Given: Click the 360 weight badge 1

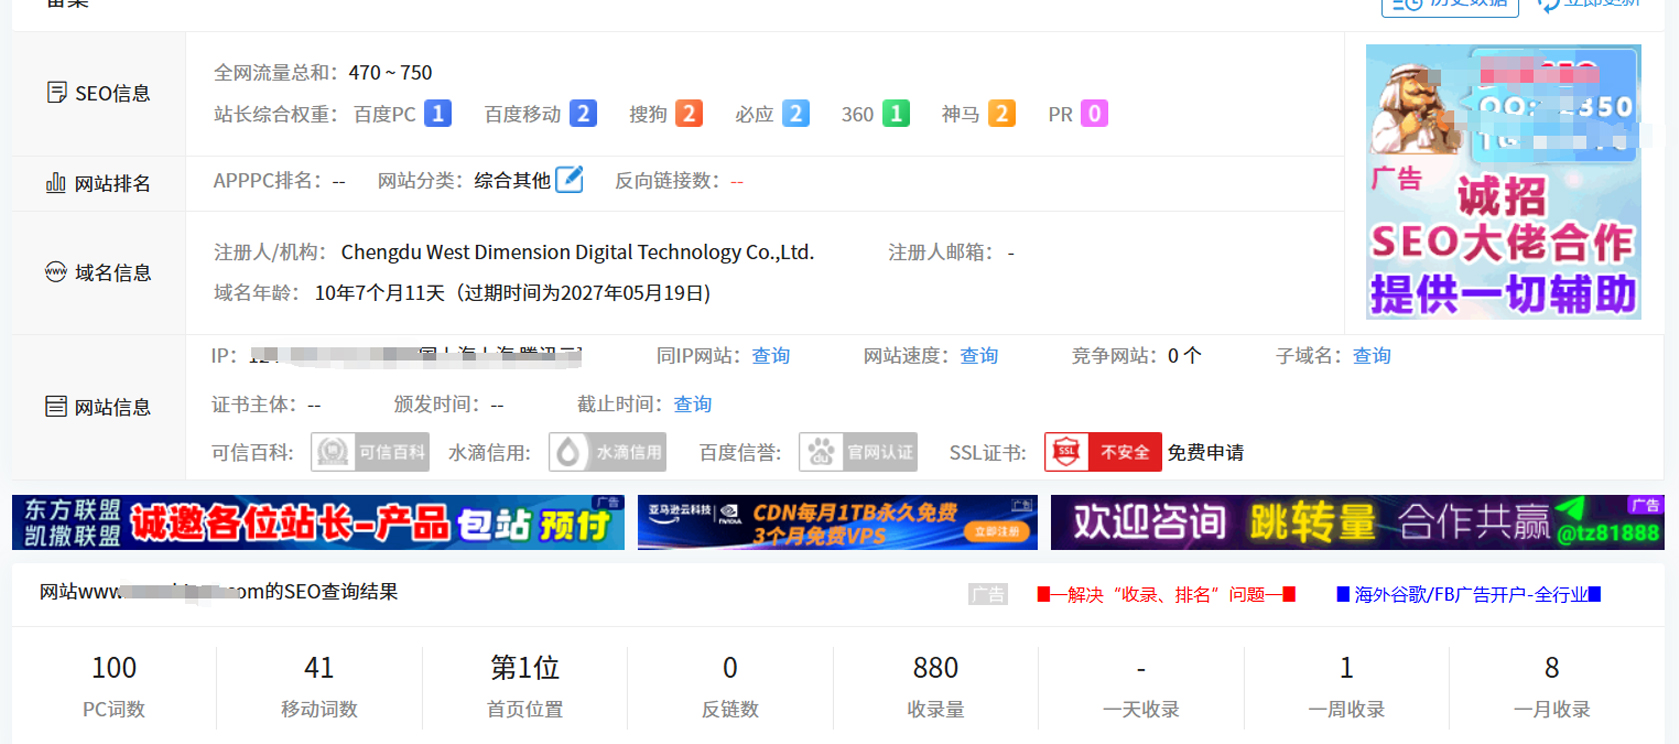Looking at the screenshot, I should coord(896,114).
